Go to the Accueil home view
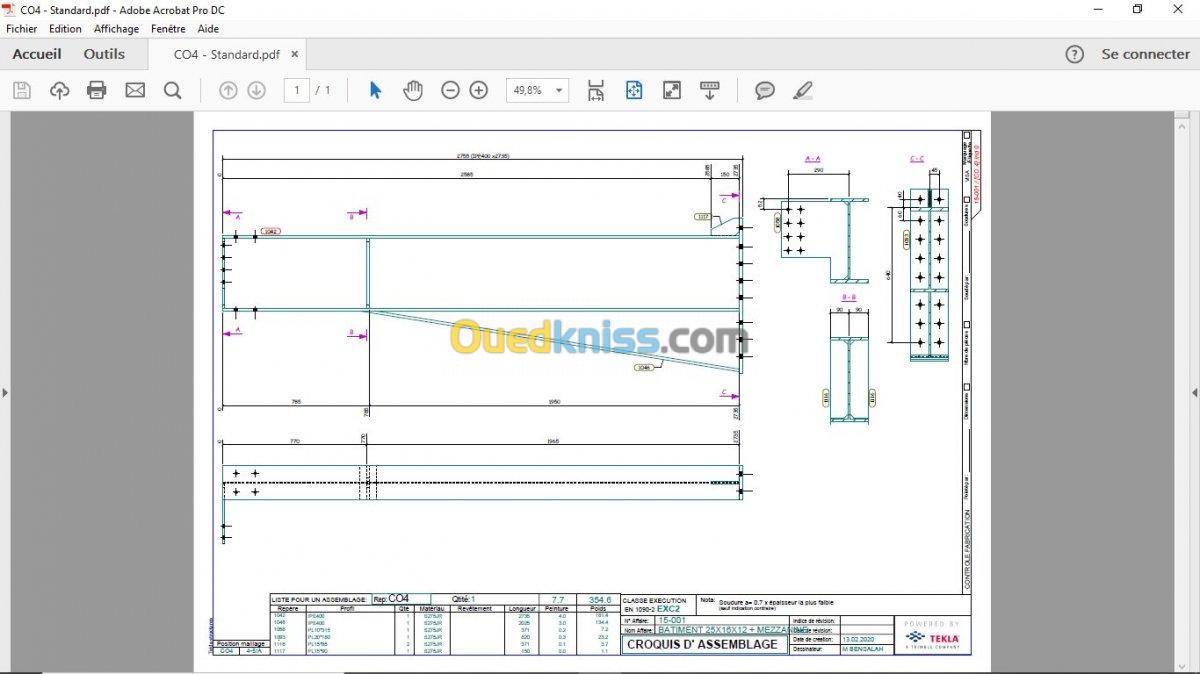The height and width of the screenshot is (674, 1200). (37, 54)
